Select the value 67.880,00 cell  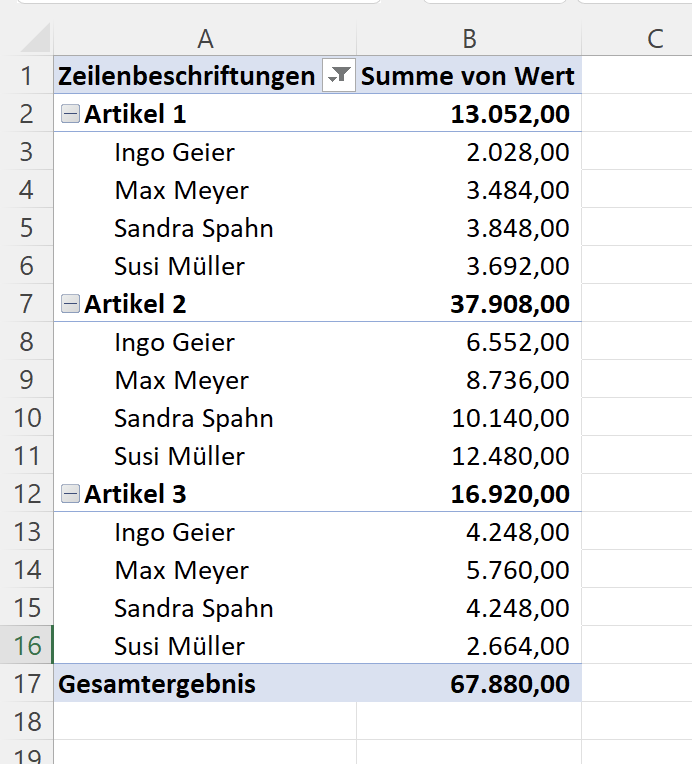(x=469, y=683)
